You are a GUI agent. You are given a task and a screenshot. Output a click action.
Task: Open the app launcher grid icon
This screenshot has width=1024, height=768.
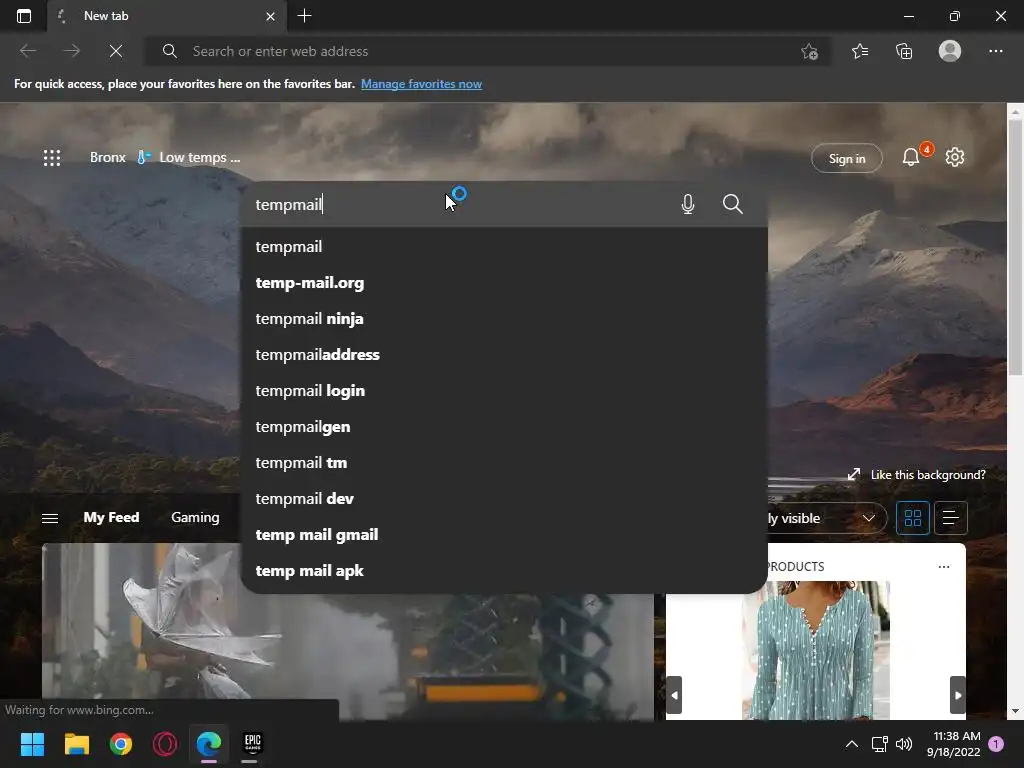52,157
